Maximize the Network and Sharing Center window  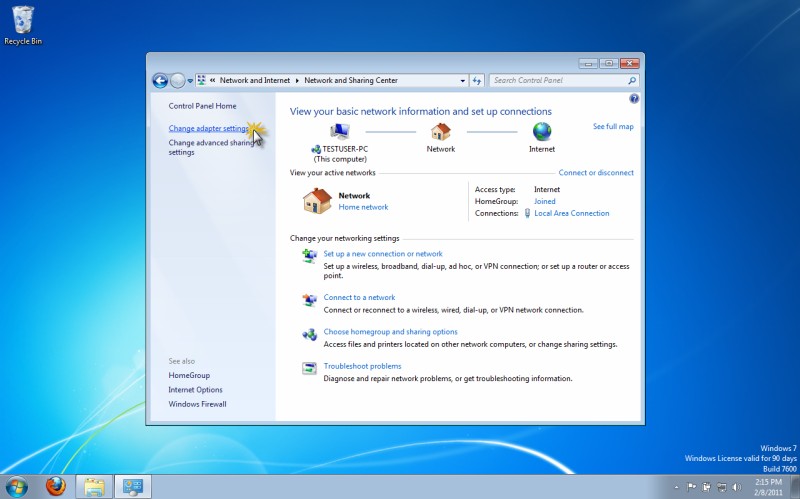tap(609, 63)
